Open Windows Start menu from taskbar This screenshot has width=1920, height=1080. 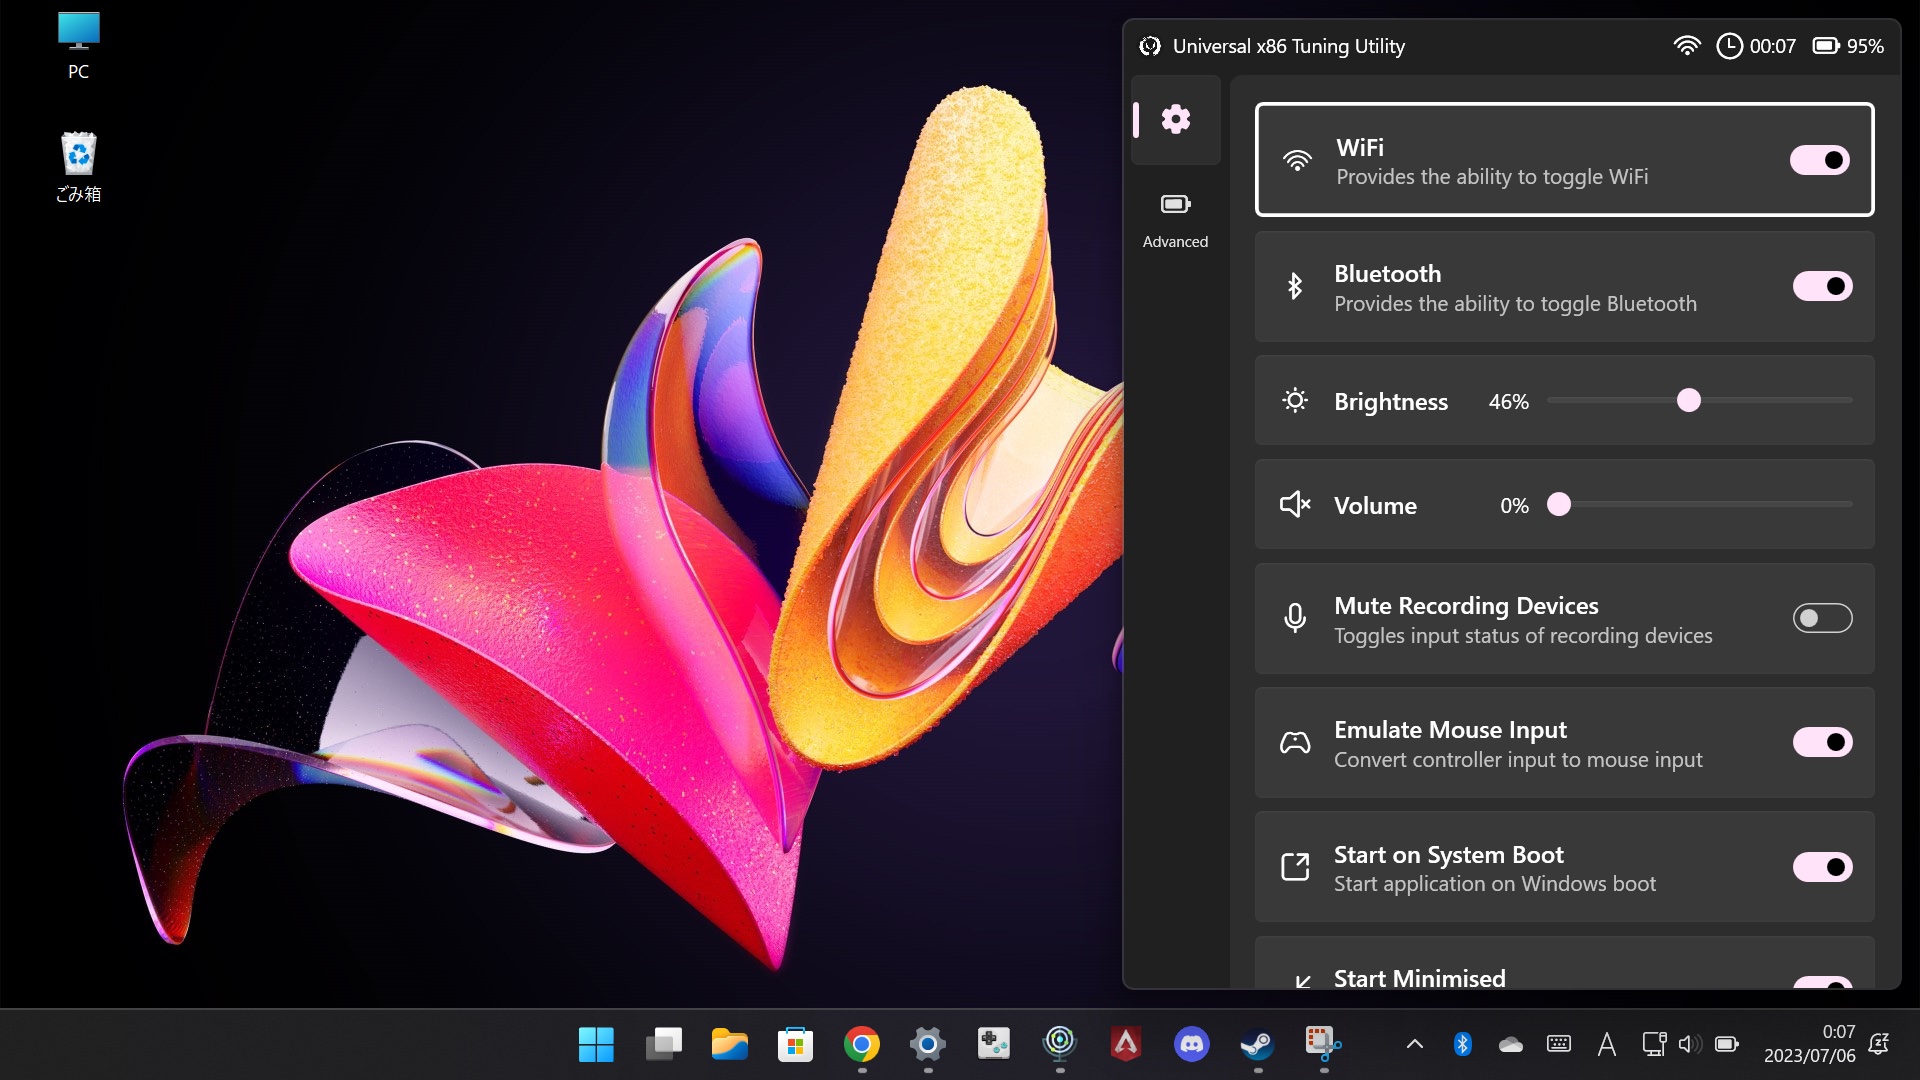click(x=596, y=1045)
